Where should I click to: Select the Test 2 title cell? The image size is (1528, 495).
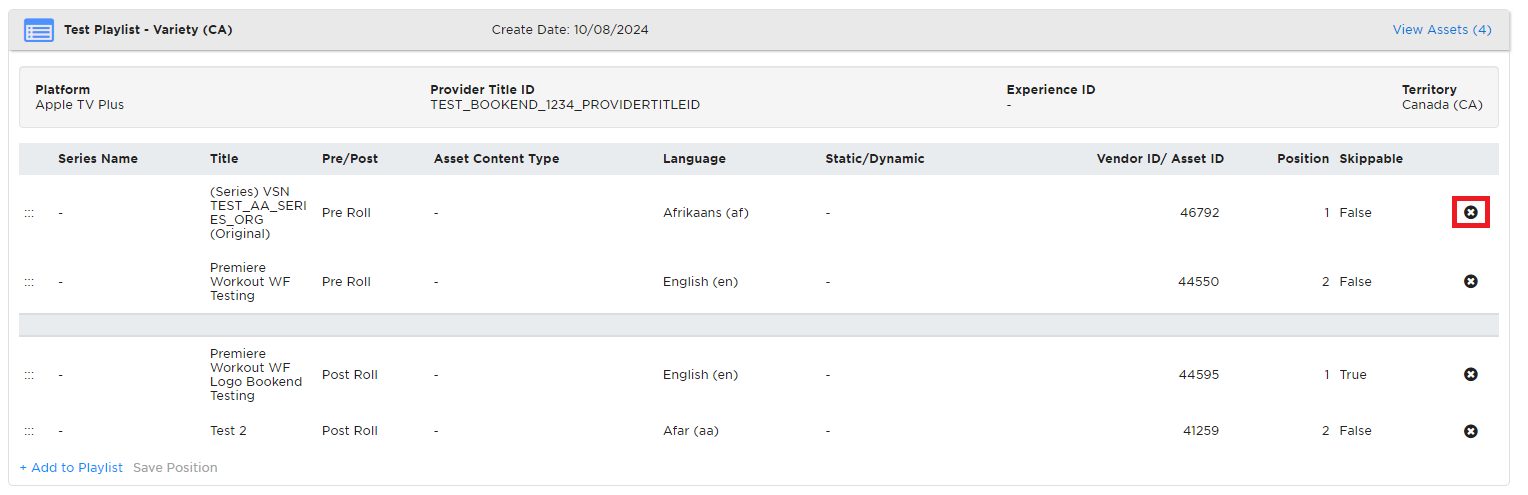[x=228, y=431]
